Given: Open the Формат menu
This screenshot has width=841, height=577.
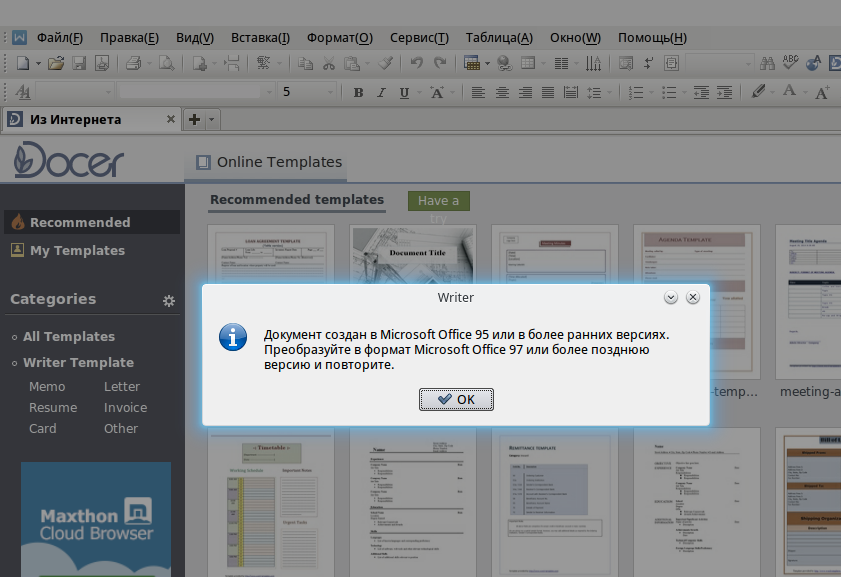Looking at the screenshot, I should pyautogui.click(x=340, y=38).
